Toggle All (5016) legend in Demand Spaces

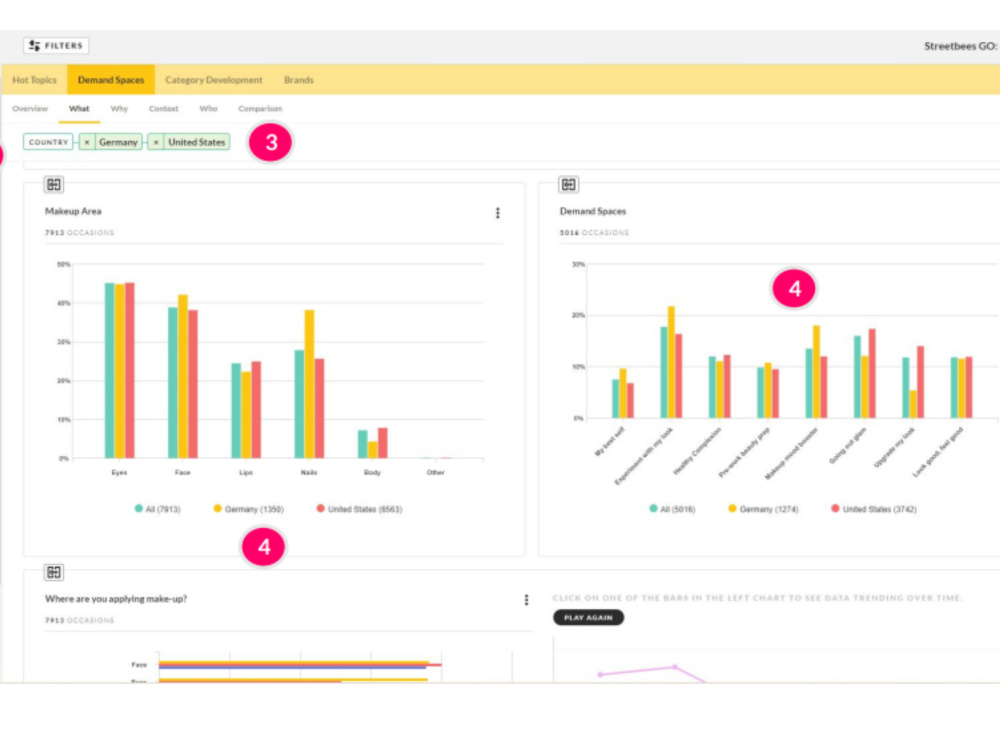point(672,509)
